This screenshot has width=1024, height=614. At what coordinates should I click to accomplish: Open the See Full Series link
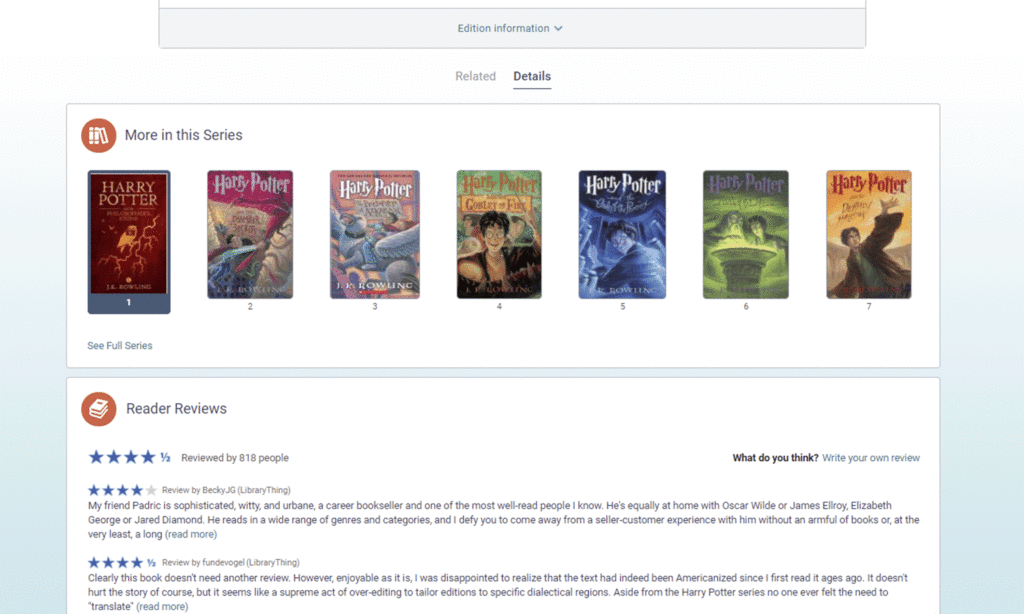(x=120, y=346)
